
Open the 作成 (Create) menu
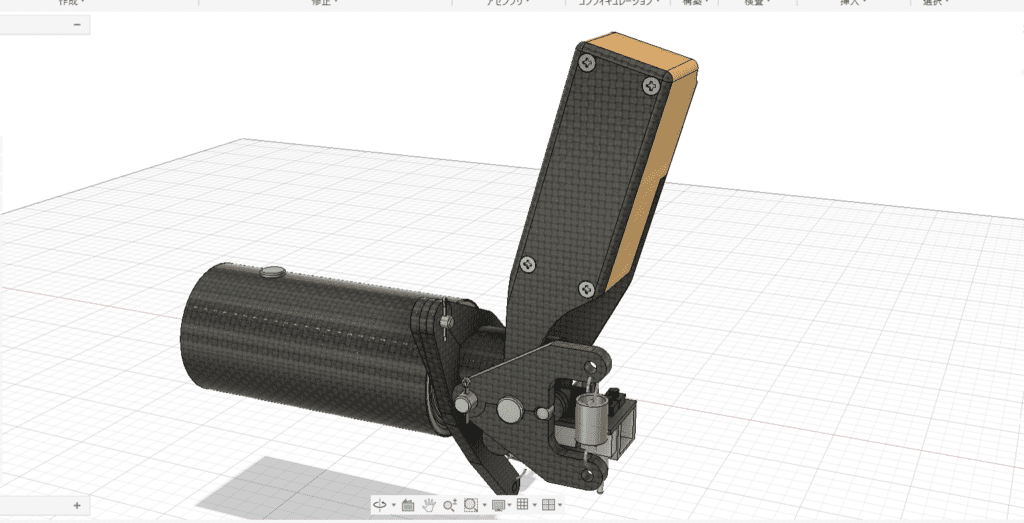pos(71,3)
